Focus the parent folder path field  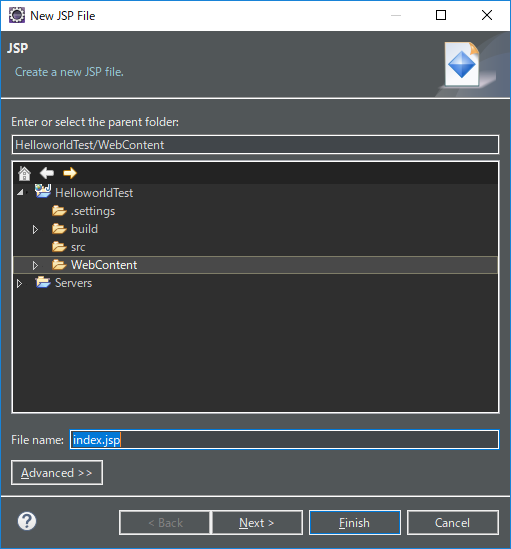(255, 145)
